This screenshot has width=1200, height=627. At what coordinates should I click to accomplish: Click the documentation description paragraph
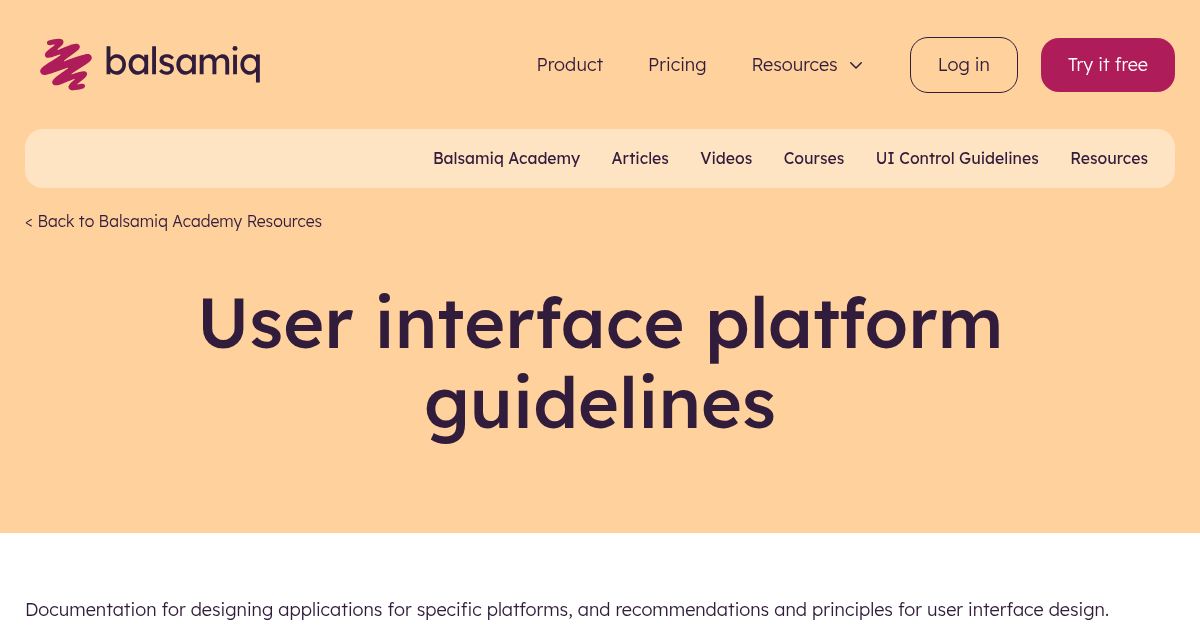pos(567,610)
